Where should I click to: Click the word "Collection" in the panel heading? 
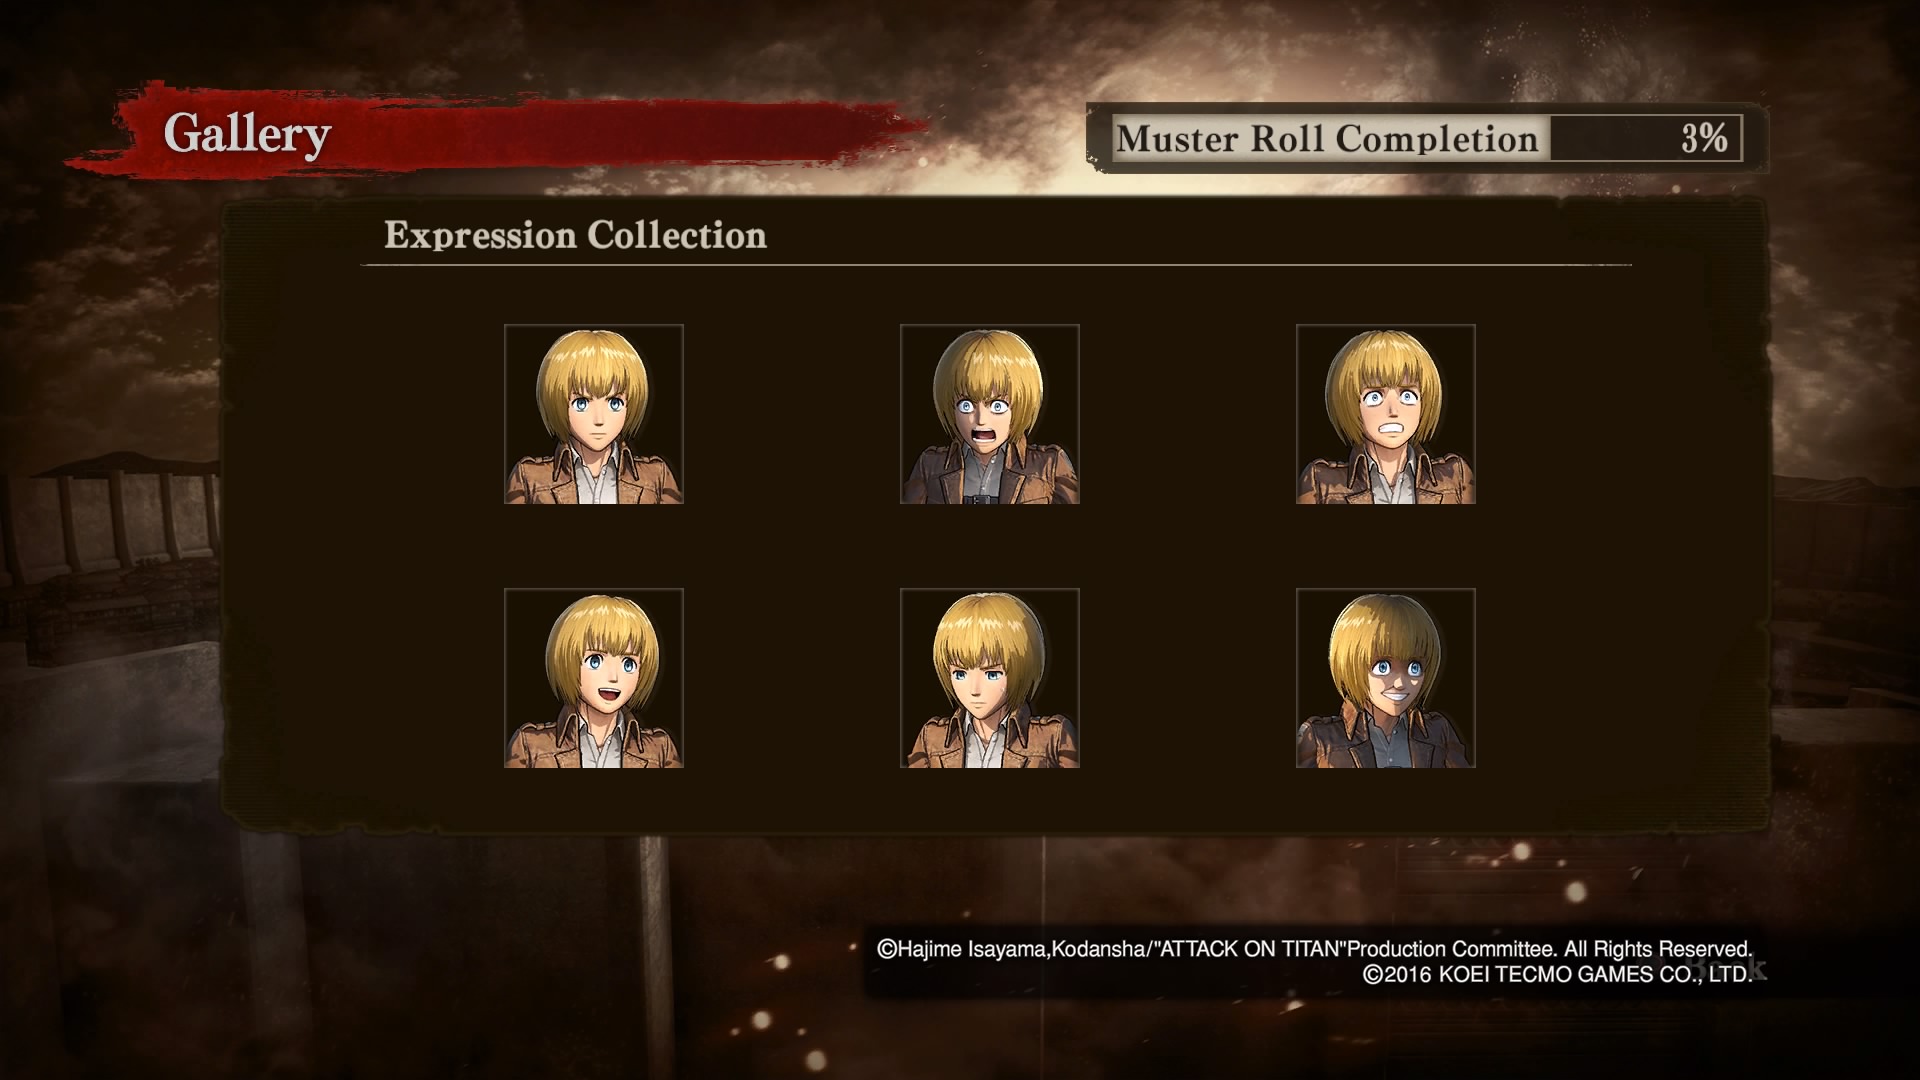pos(677,235)
